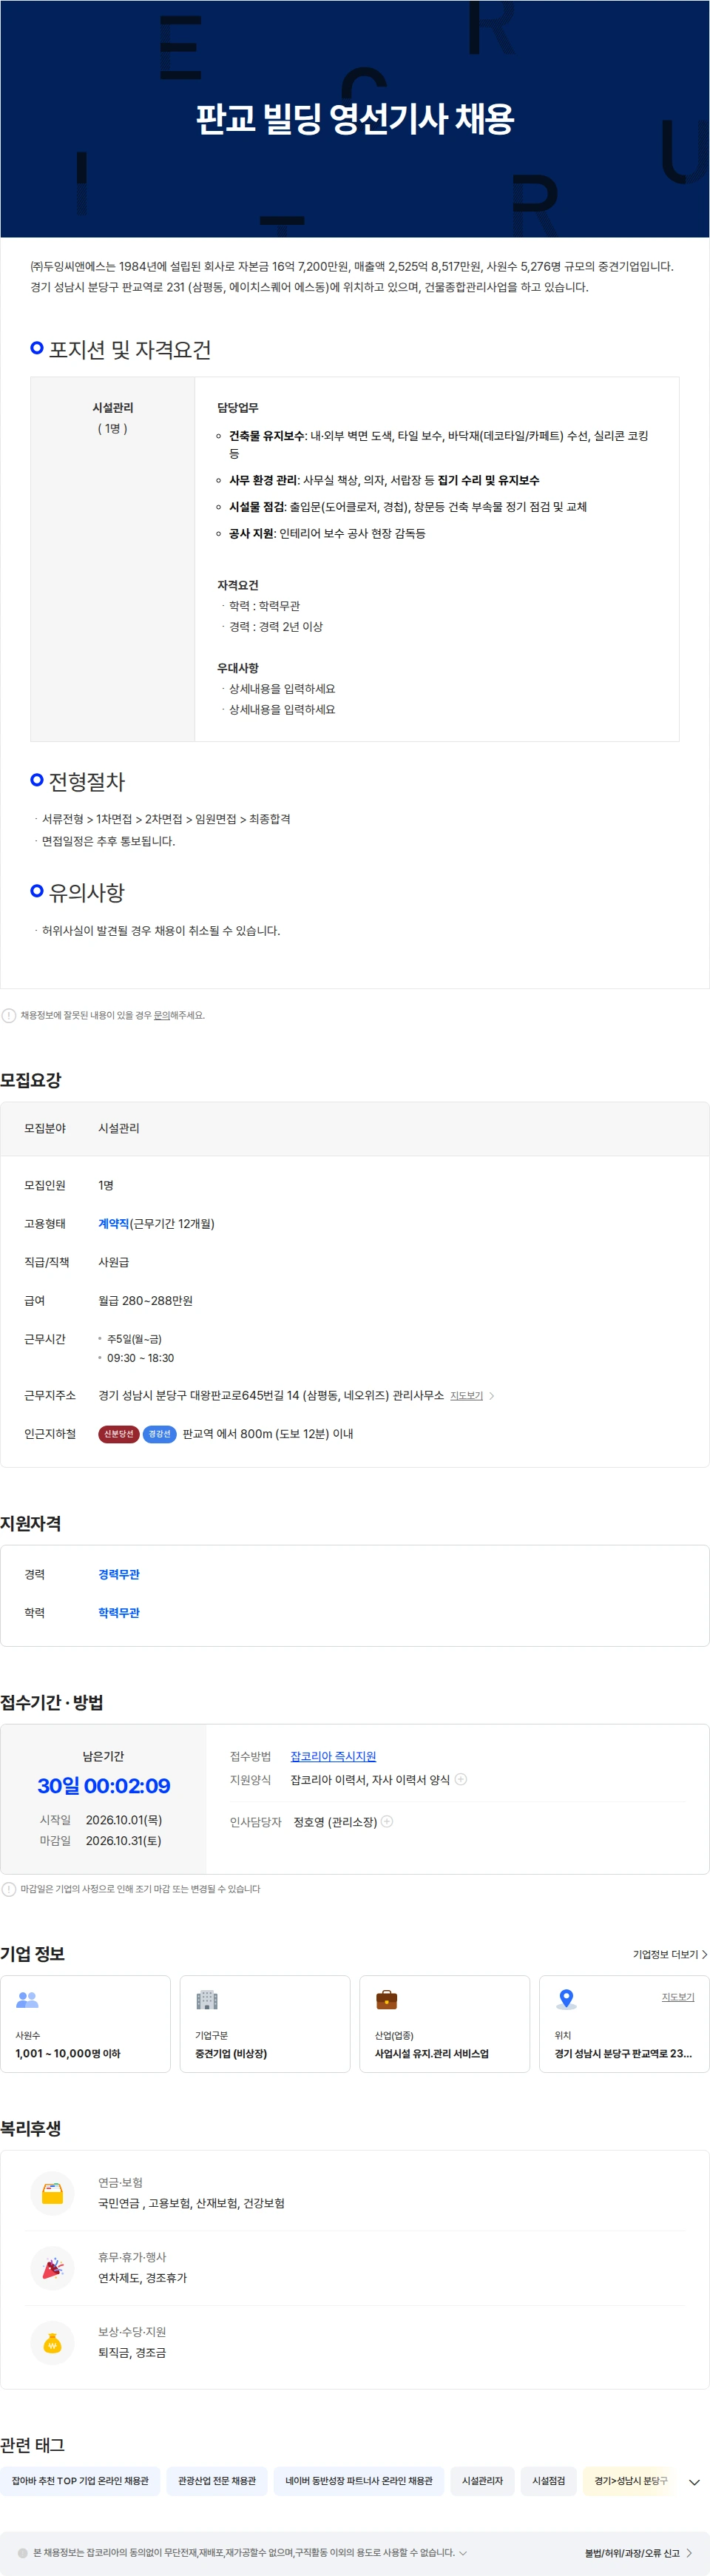This screenshot has width=710, height=2576.
Task: Select the 시설관리자 tag
Action: tap(483, 2481)
